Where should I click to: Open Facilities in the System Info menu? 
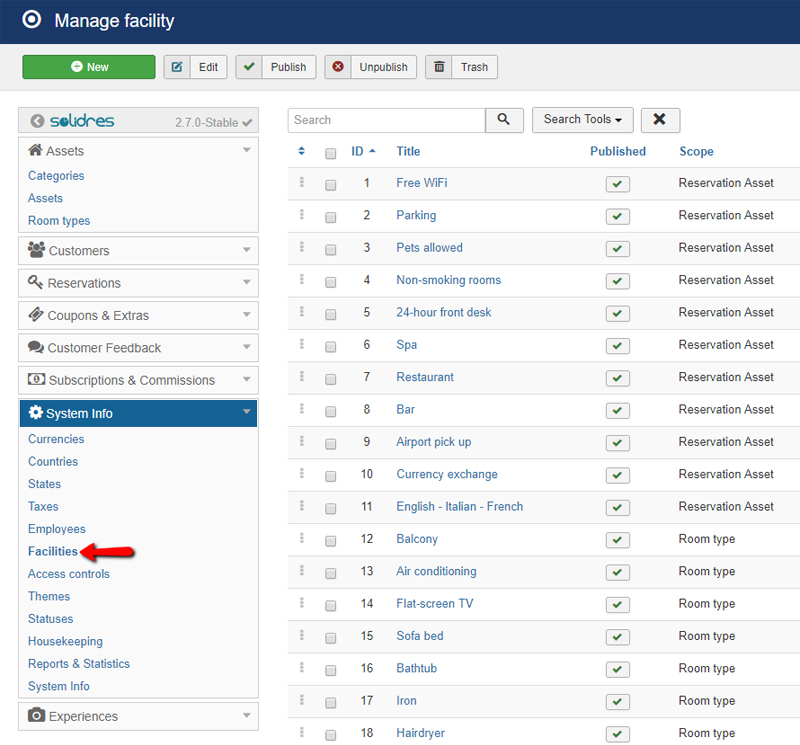pos(52,551)
